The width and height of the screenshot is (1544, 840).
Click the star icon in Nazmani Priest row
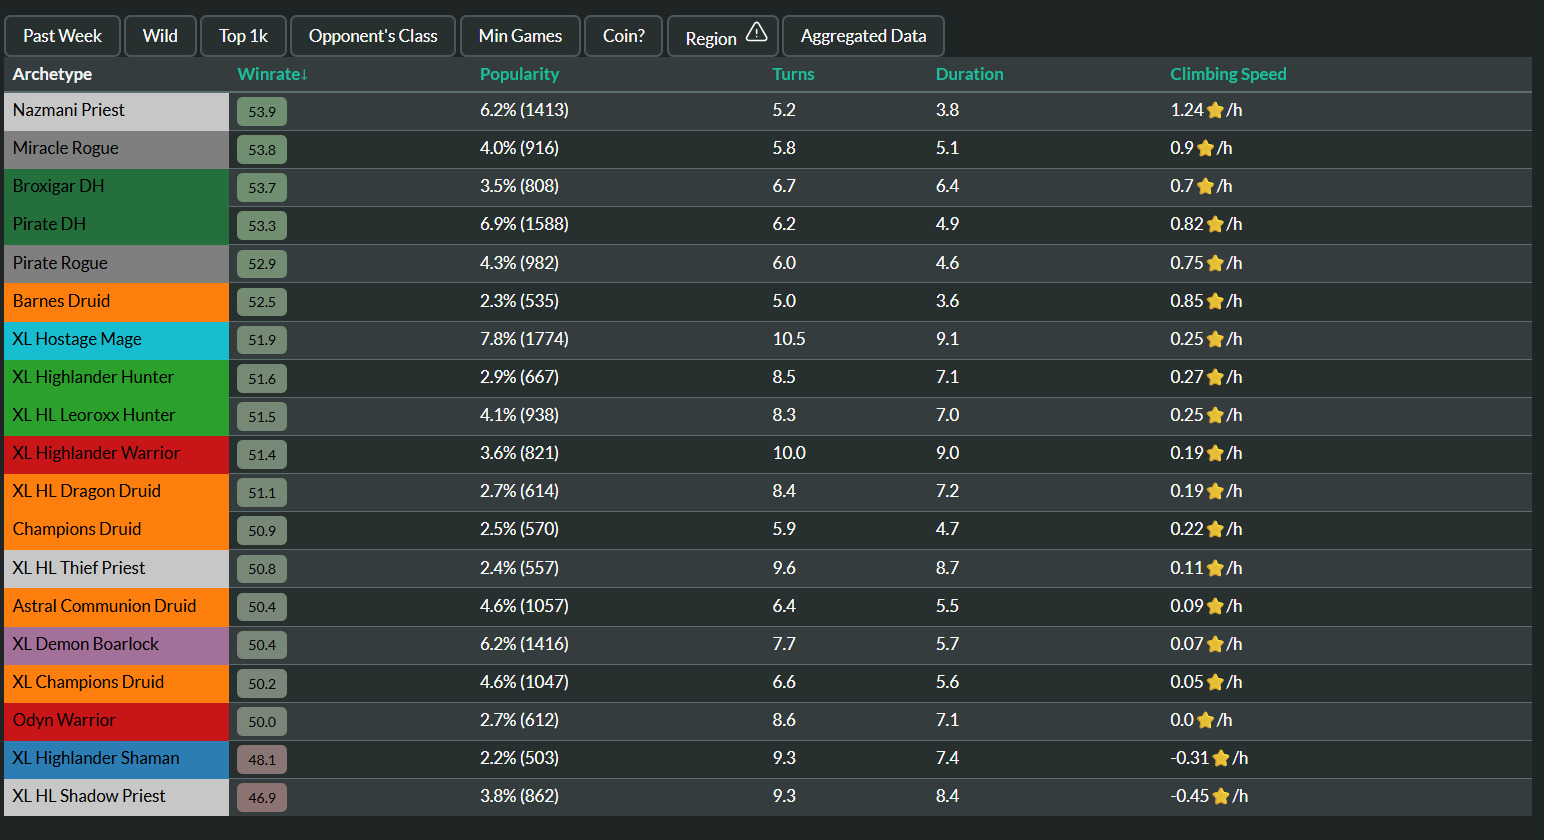(1215, 111)
